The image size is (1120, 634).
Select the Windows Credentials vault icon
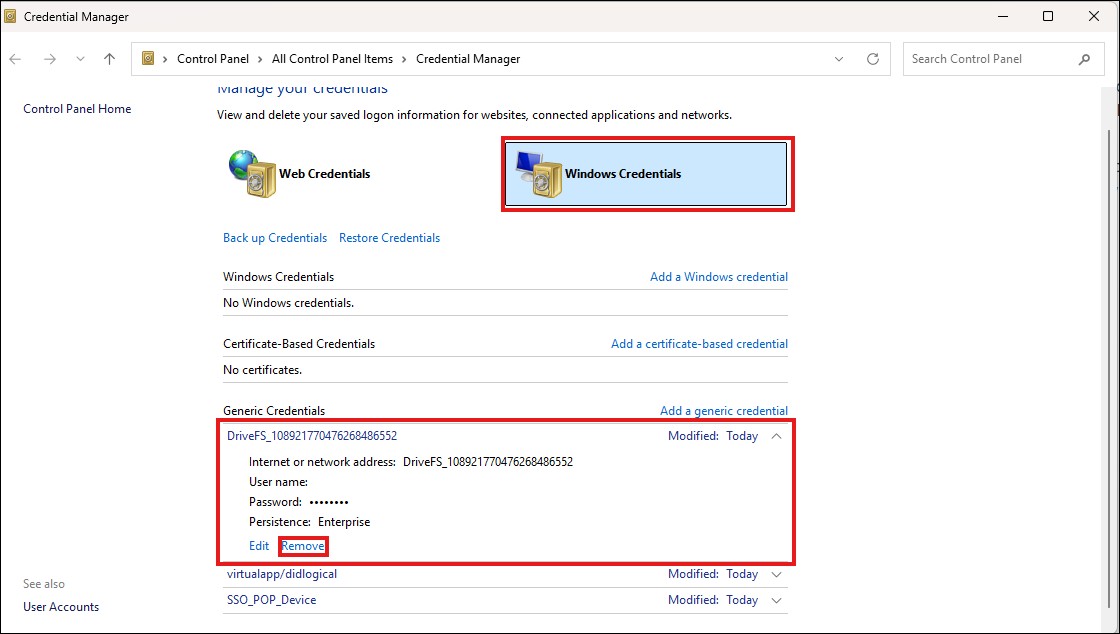pyautogui.click(x=538, y=174)
